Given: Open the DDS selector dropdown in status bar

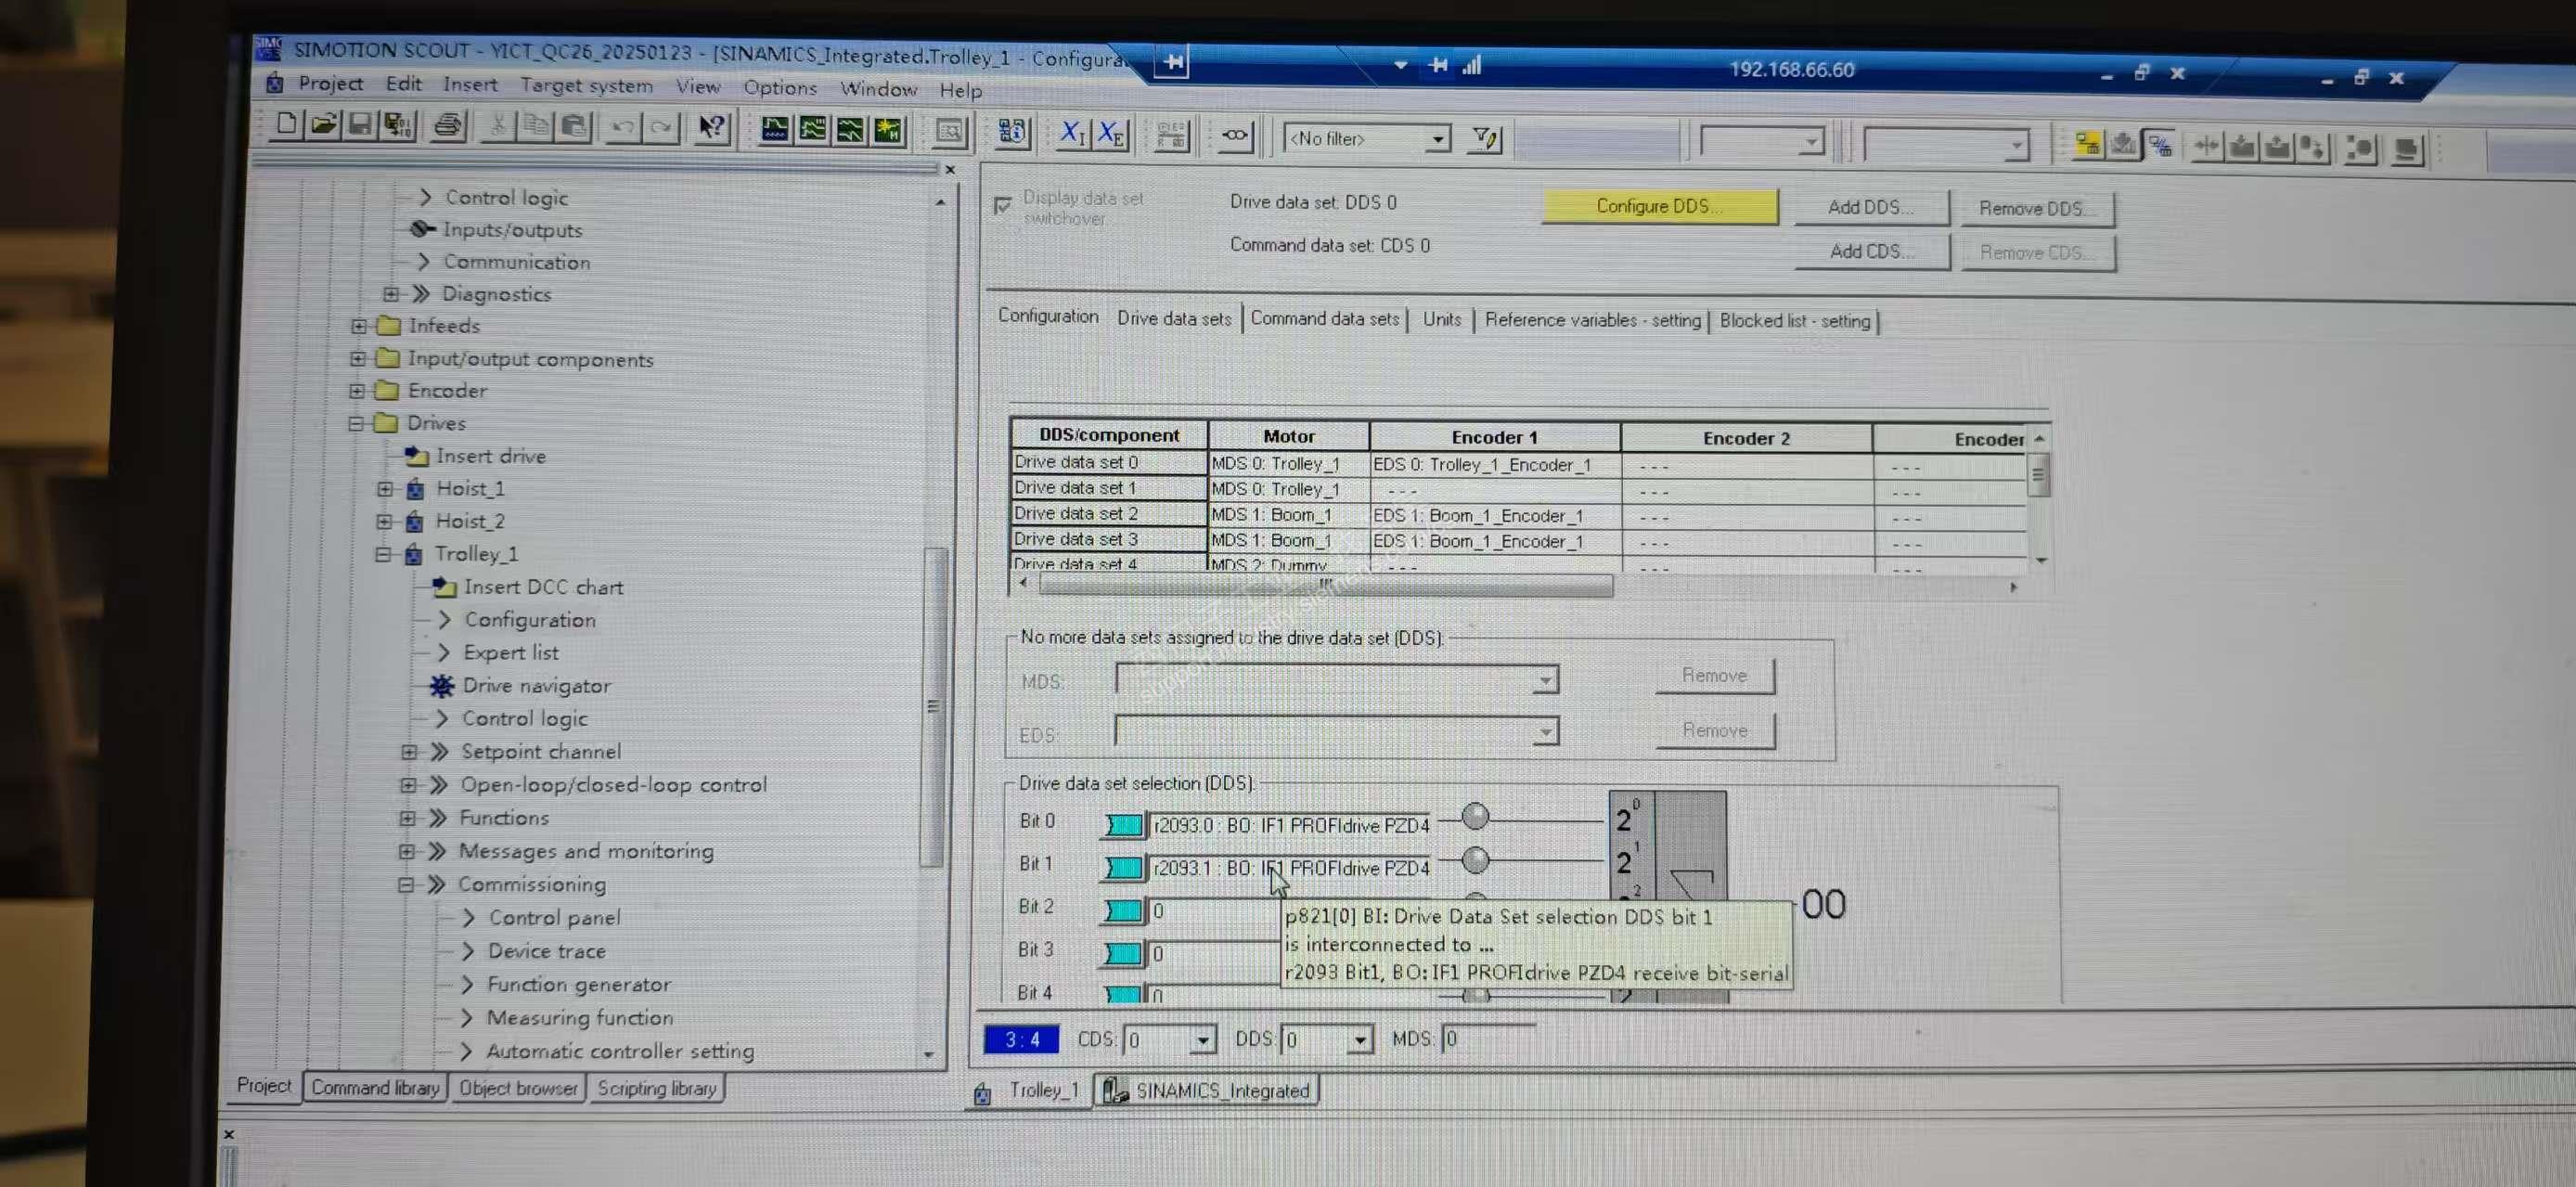Looking at the screenshot, I should [x=1359, y=1040].
